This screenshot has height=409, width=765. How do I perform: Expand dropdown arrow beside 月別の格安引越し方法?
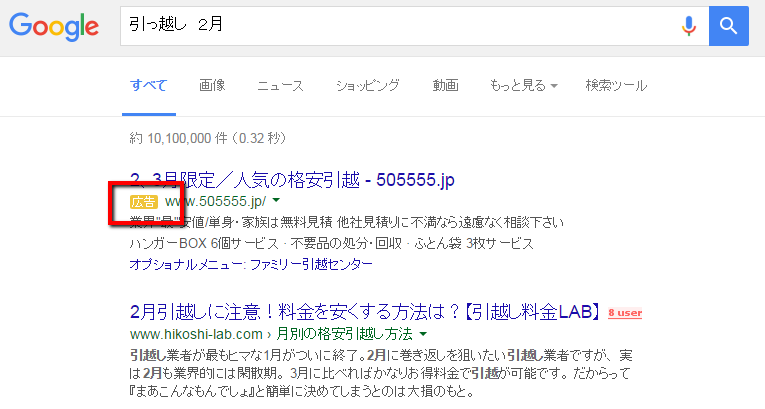tap(423, 334)
